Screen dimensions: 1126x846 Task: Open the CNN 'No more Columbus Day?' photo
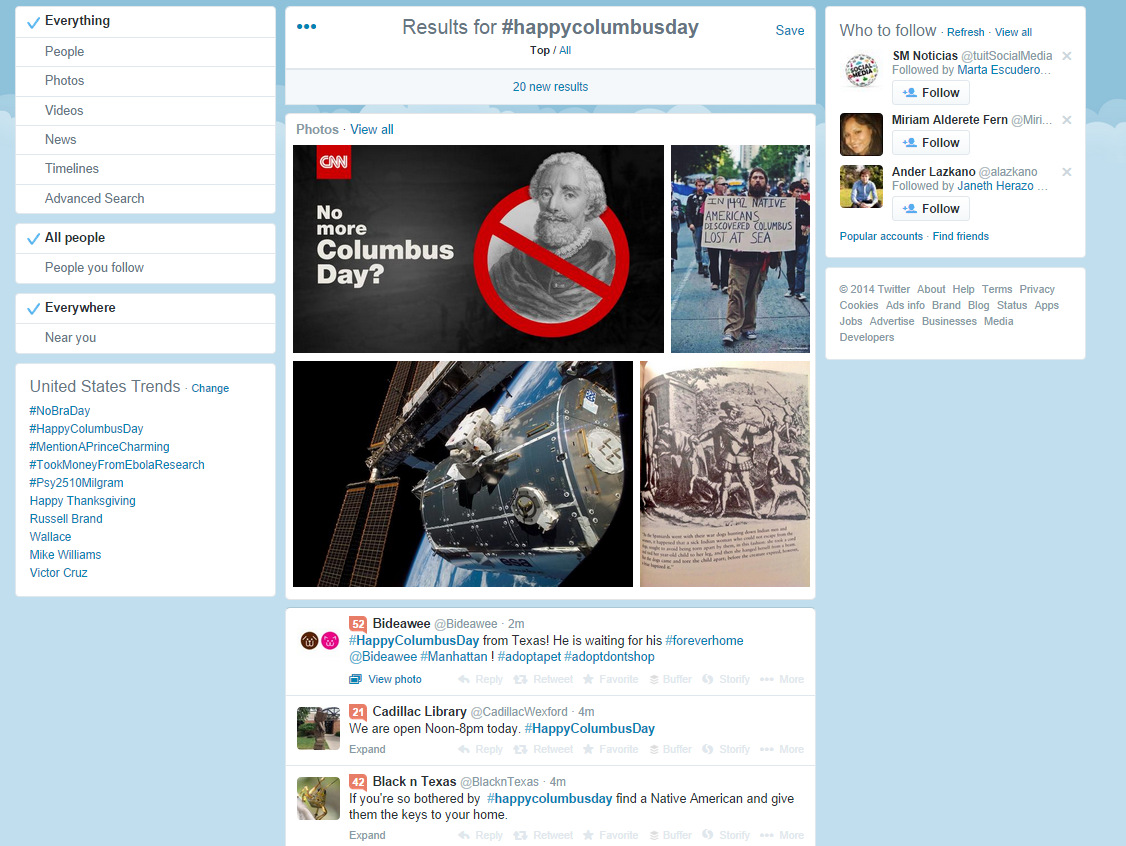[478, 249]
